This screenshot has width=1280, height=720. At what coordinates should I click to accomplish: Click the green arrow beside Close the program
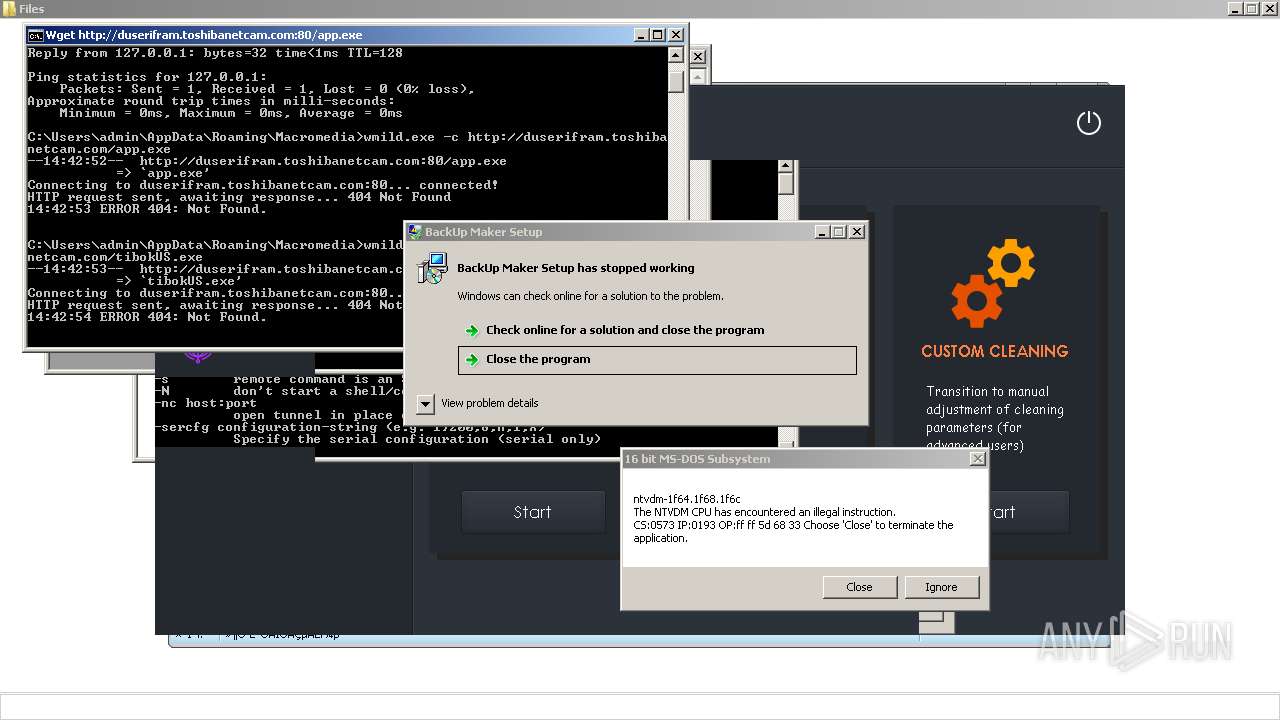click(472, 360)
